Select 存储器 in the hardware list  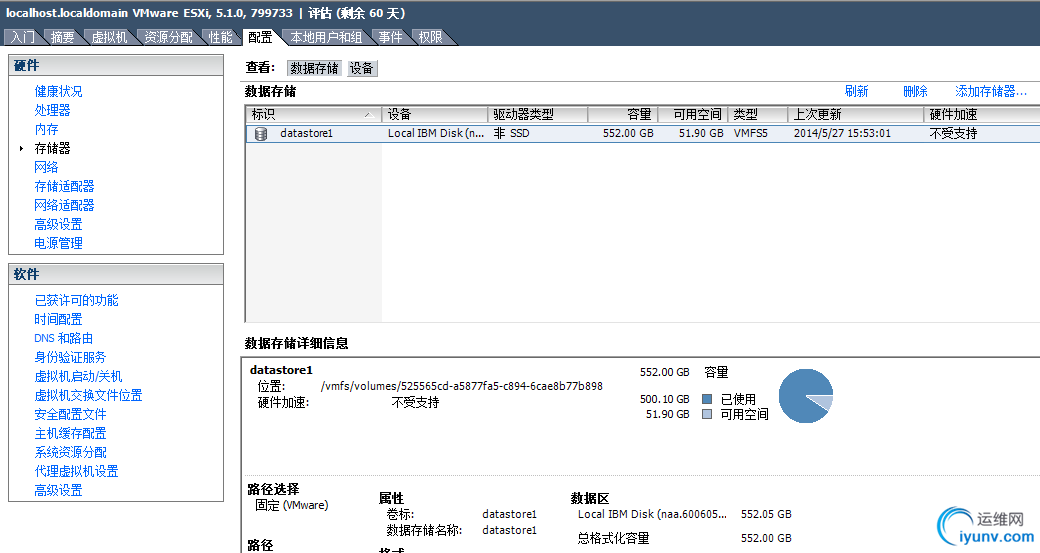pos(52,149)
